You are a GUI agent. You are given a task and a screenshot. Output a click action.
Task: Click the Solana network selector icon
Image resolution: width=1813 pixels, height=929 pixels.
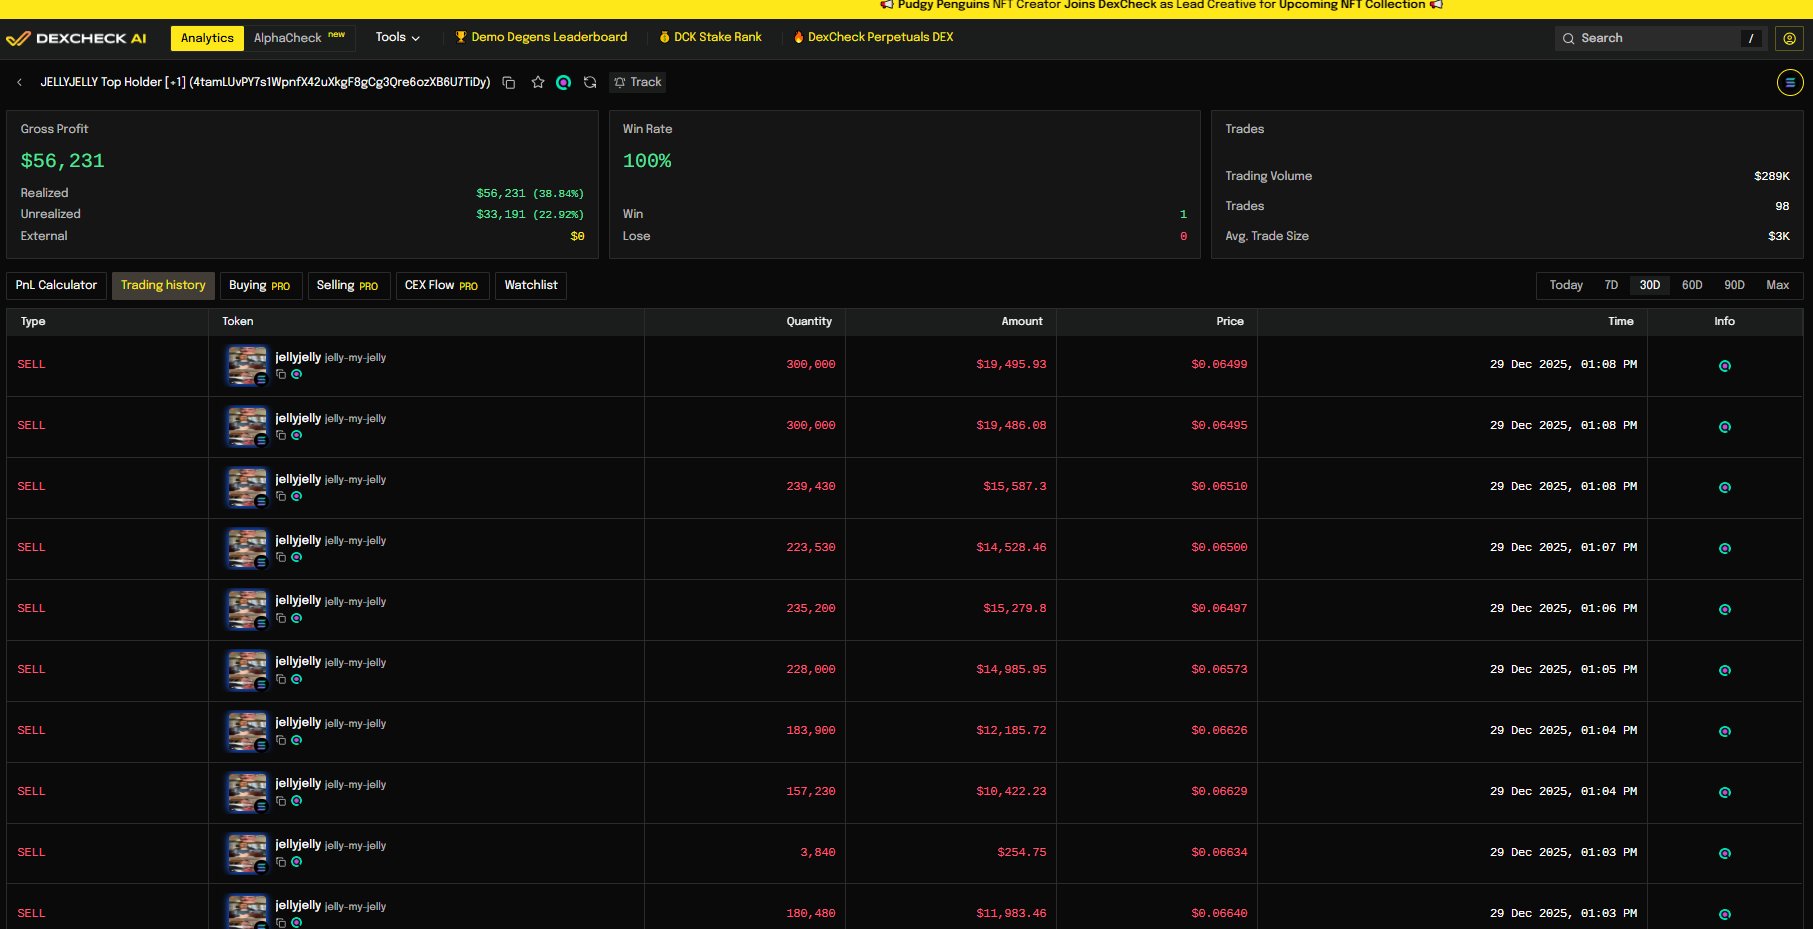[1789, 83]
